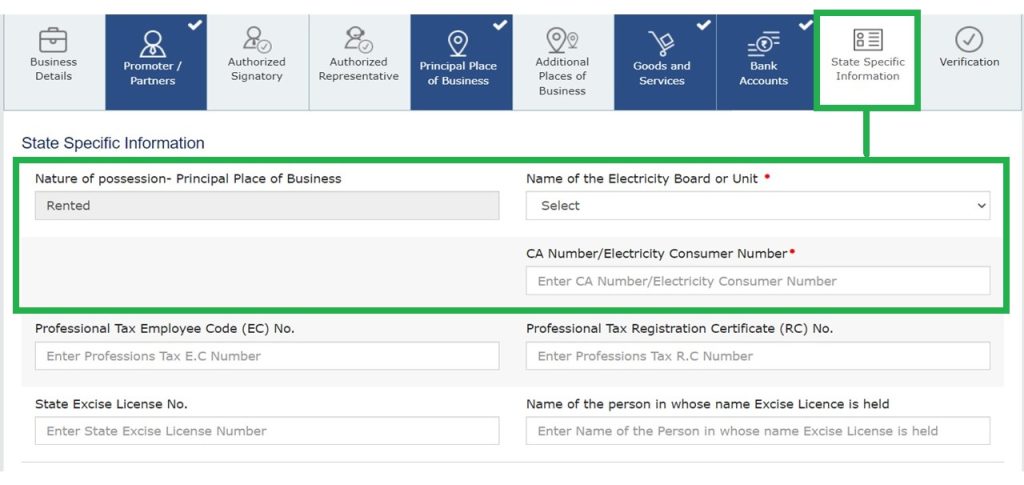
Task: Click the Principal Place of Business pin icon
Action: 459,44
